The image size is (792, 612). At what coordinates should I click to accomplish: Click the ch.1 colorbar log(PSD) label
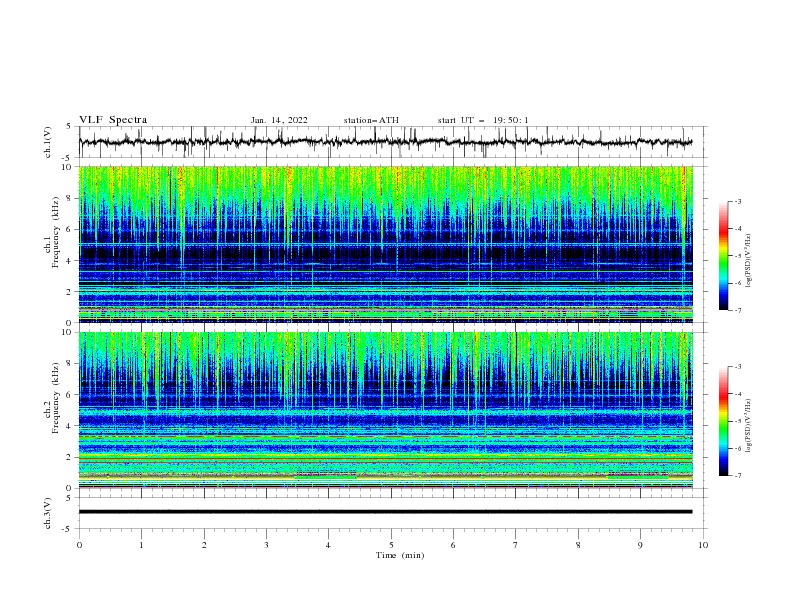[x=749, y=261]
